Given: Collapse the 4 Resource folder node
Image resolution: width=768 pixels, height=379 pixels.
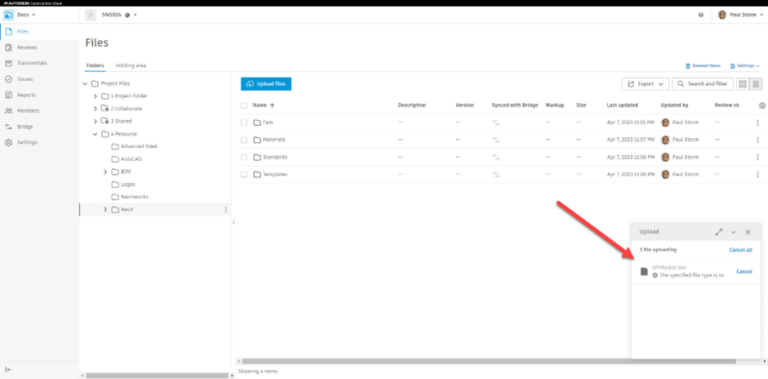Looking at the screenshot, I should click(95, 134).
